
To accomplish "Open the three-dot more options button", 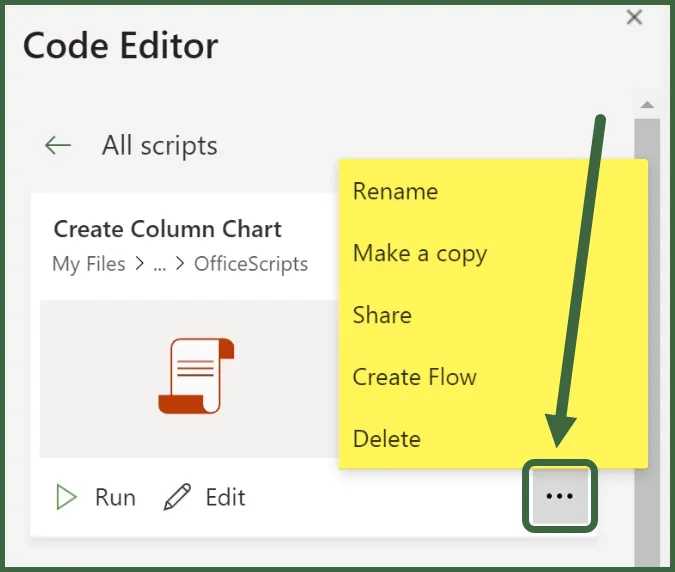I will click(559, 497).
